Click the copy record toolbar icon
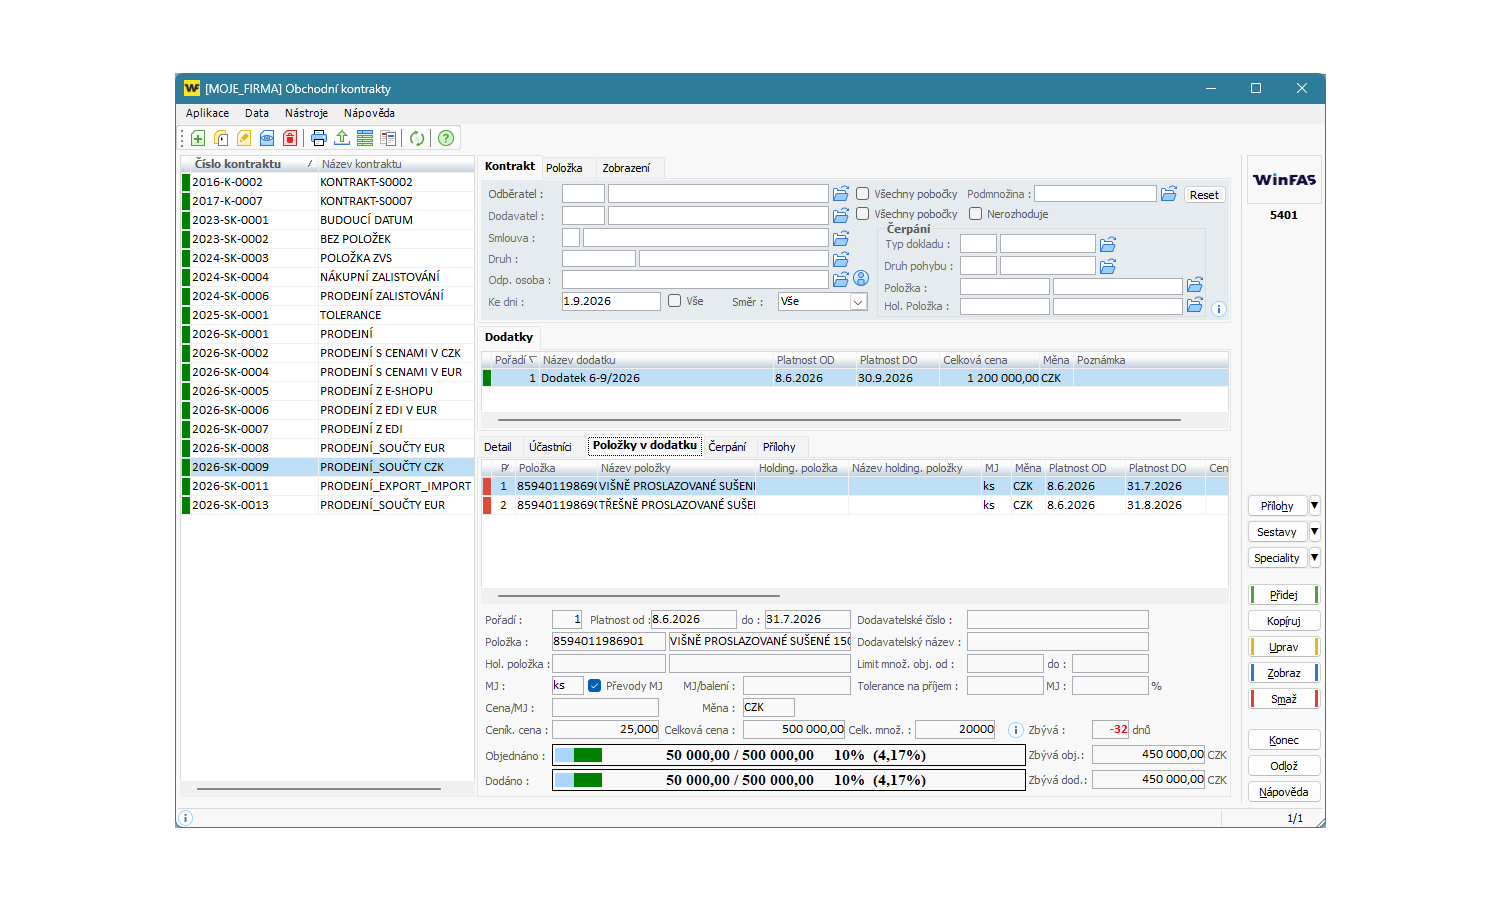 point(221,138)
